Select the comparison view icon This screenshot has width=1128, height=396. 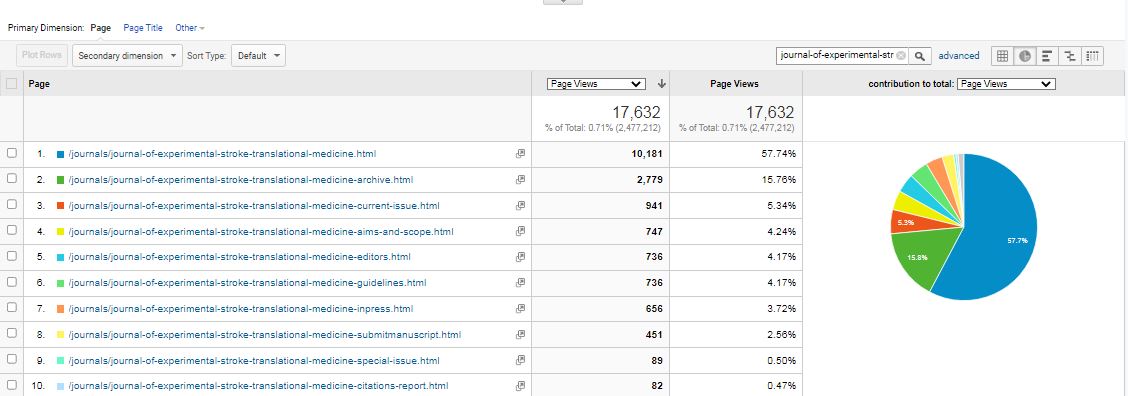[x=1070, y=55]
